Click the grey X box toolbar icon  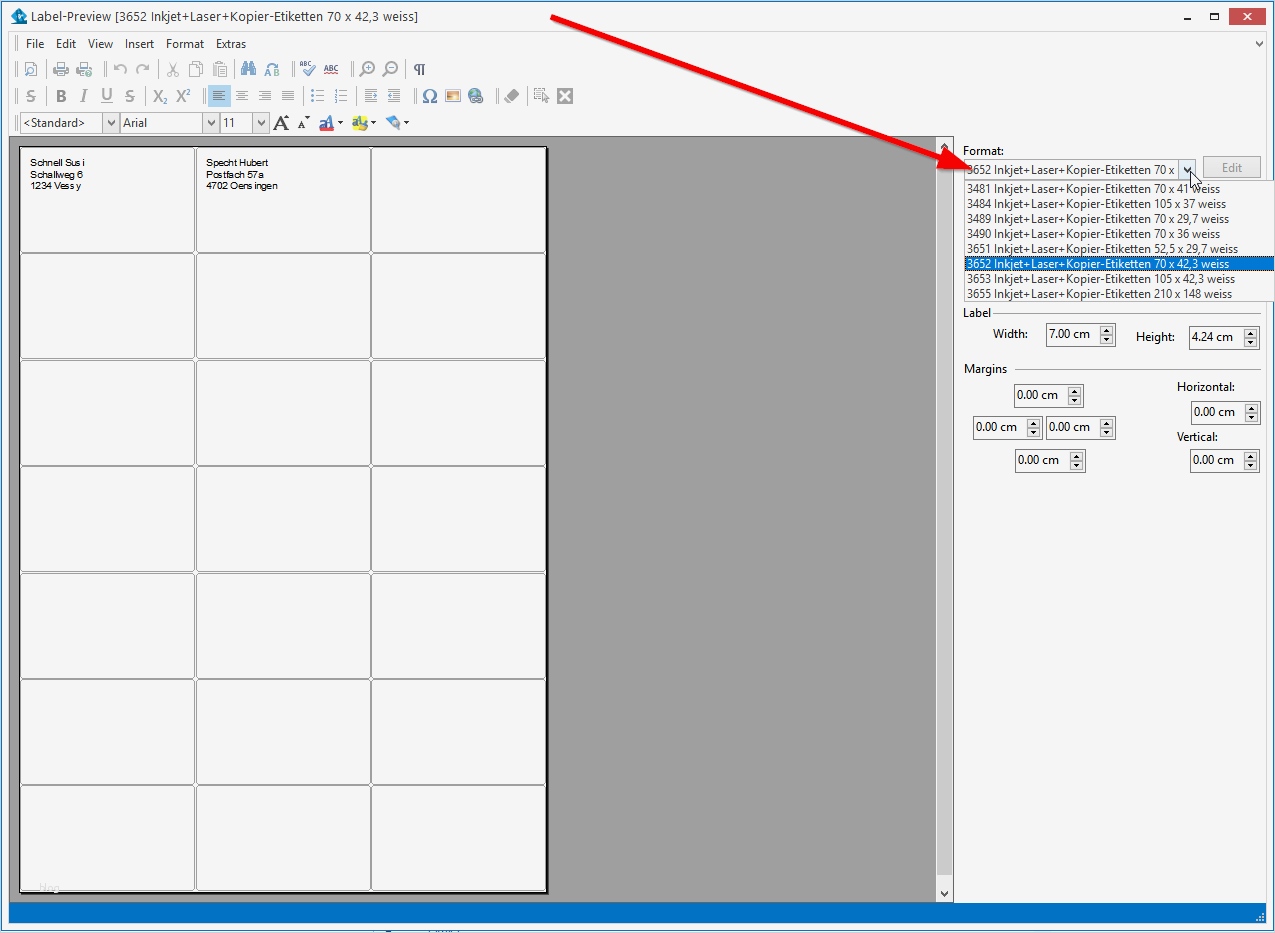pos(565,96)
